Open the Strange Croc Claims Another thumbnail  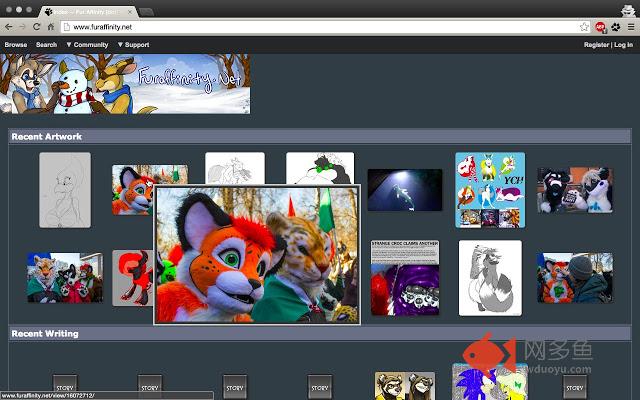coord(405,278)
